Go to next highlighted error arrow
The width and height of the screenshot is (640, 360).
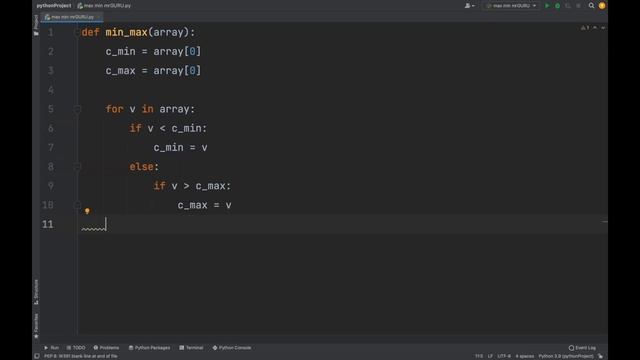pyautogui.click(x=603, y=28)
